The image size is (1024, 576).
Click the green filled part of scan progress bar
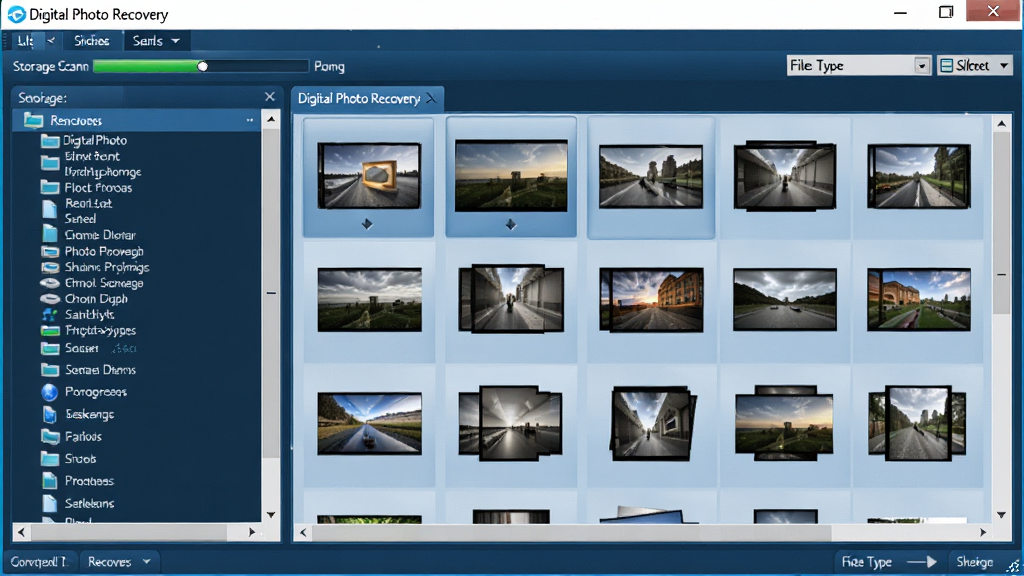146,66
